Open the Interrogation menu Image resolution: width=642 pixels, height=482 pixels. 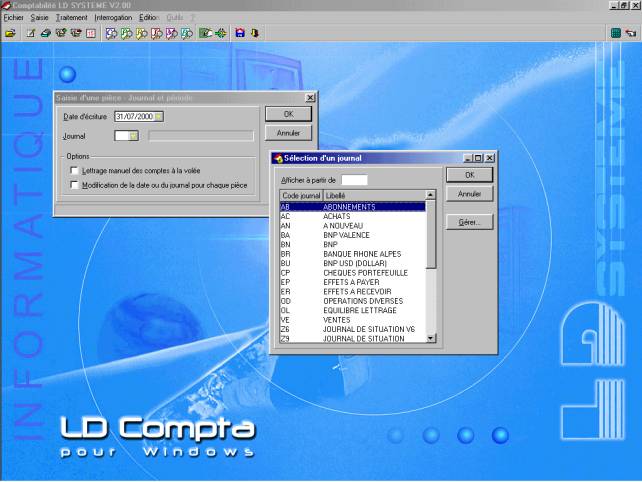pos(112,18)
